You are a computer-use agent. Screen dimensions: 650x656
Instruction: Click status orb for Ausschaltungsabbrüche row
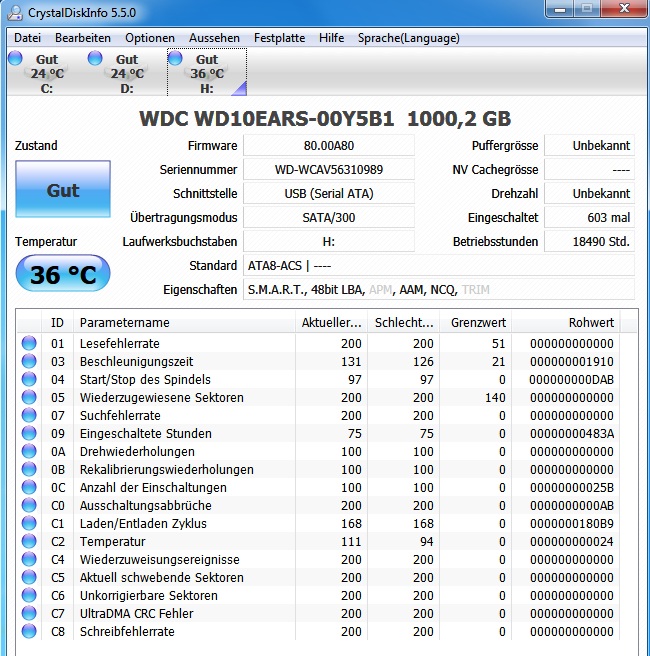point(29,505)
